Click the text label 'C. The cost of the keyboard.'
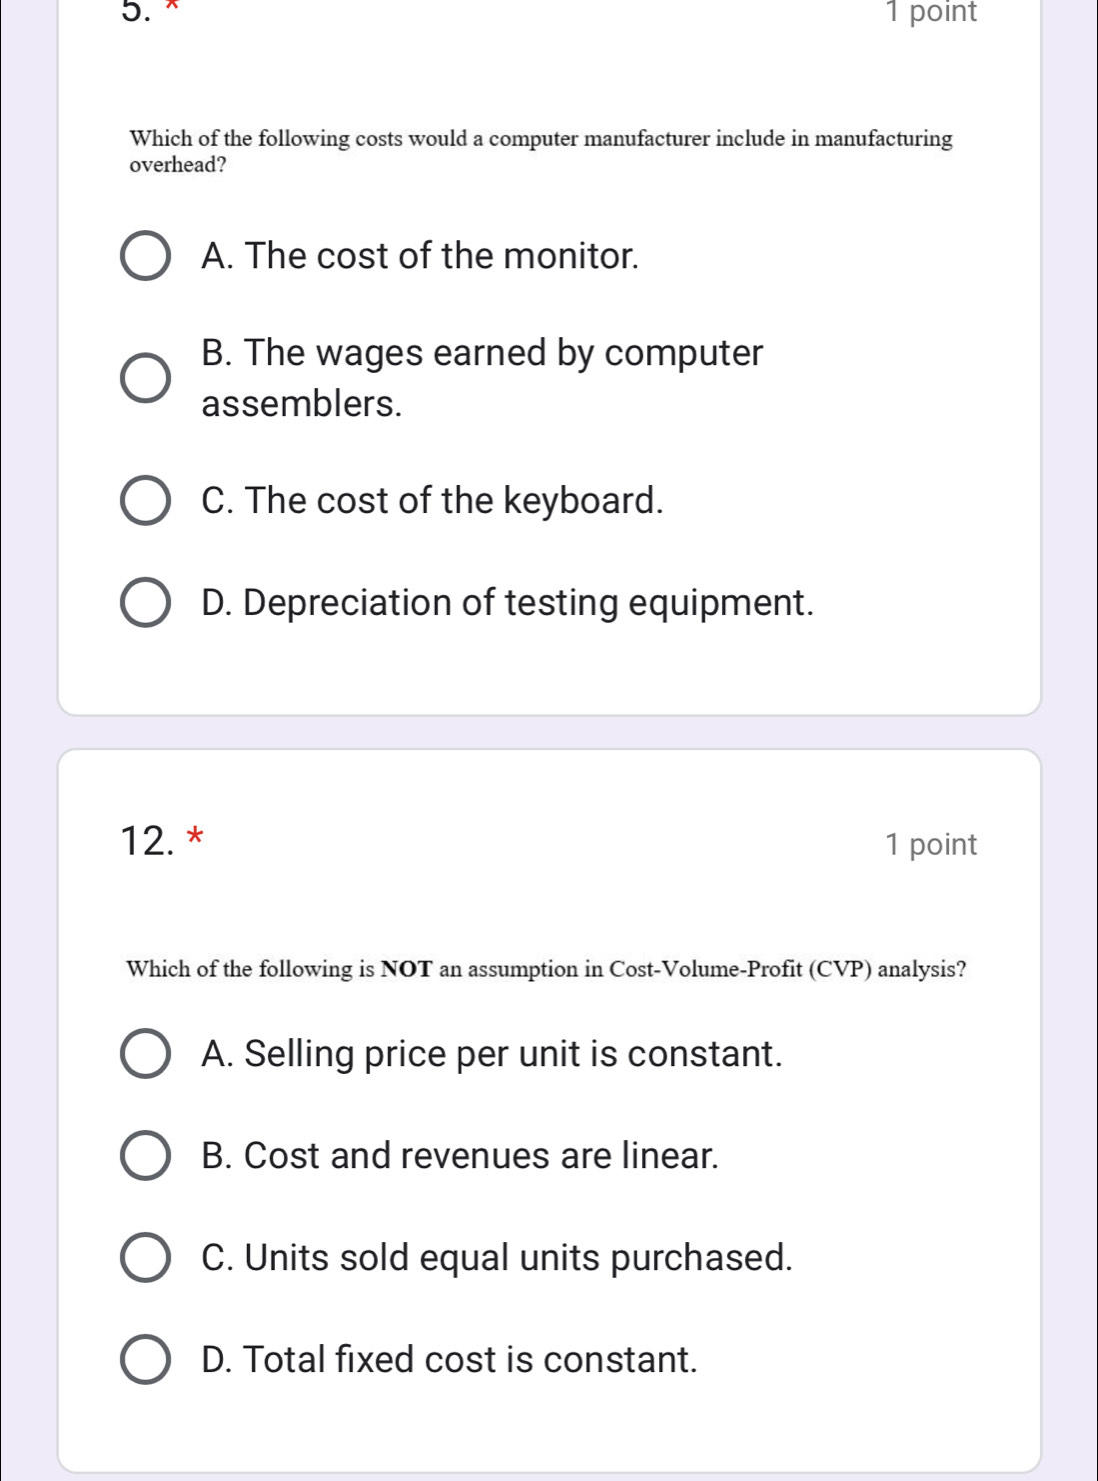1098x1481 pixels. coord(432,500)
